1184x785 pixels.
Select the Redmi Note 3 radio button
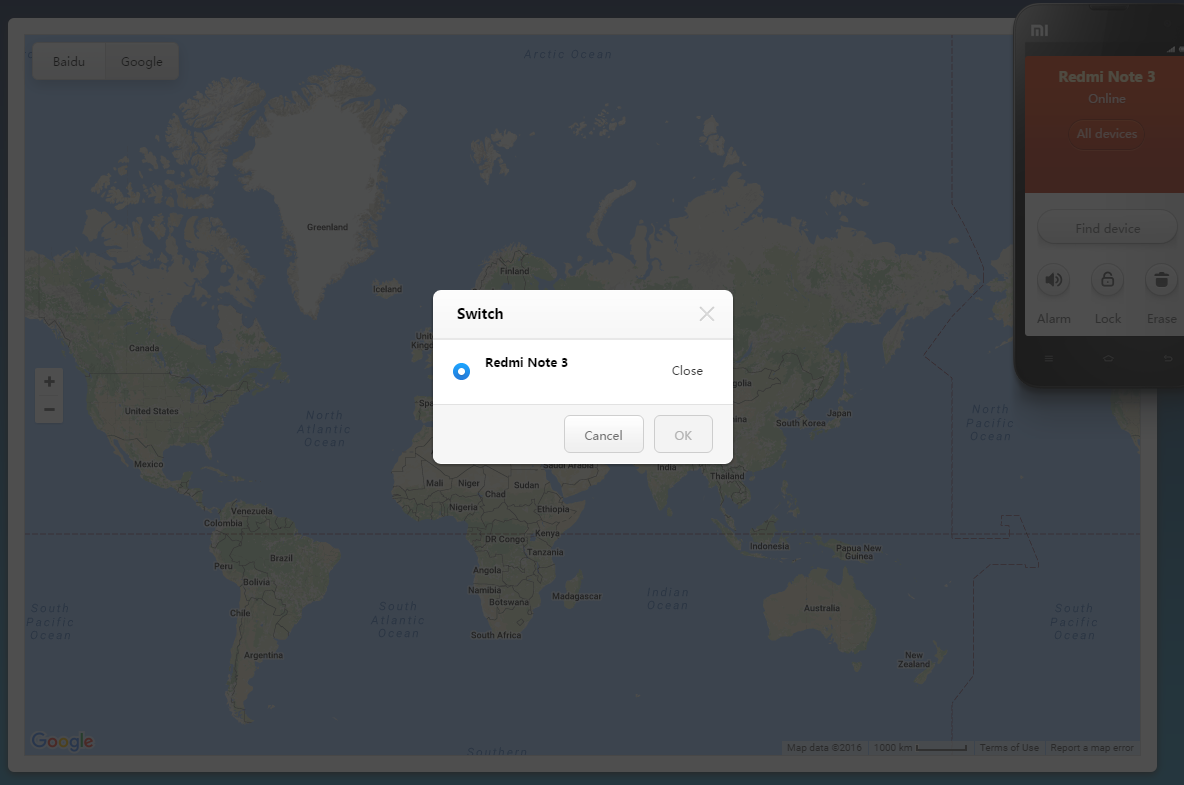click(x=461, y=371)
